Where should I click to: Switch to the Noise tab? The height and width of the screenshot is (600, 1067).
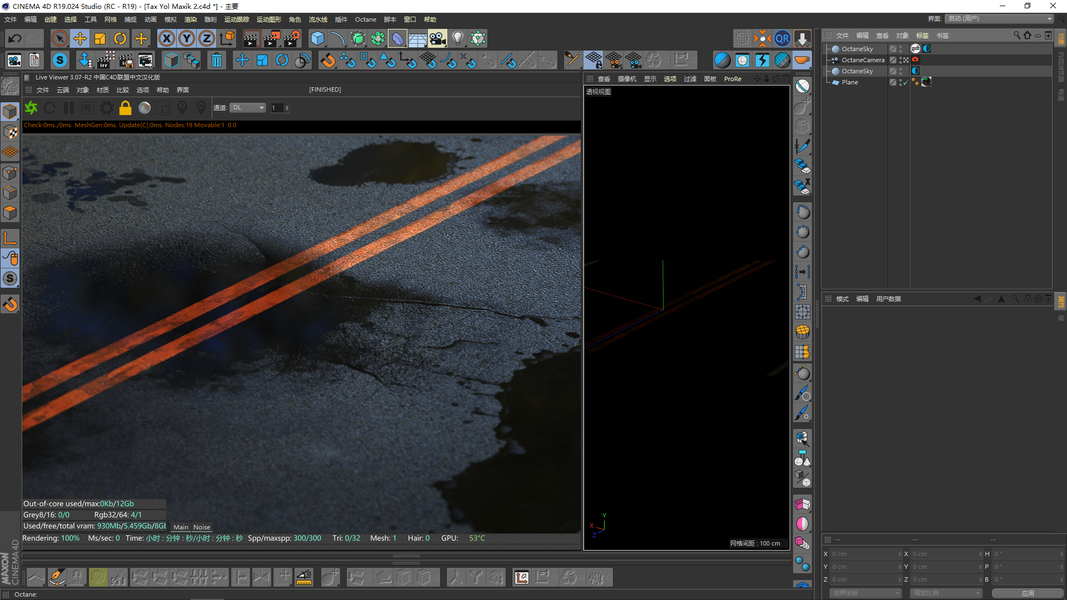click(x=201, y=527)
